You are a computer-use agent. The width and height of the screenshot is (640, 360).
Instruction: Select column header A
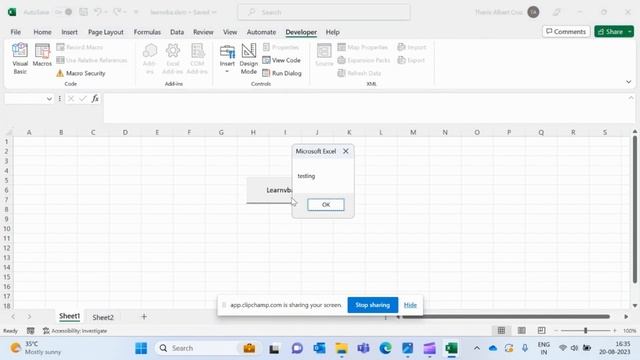tap(29, 132)
